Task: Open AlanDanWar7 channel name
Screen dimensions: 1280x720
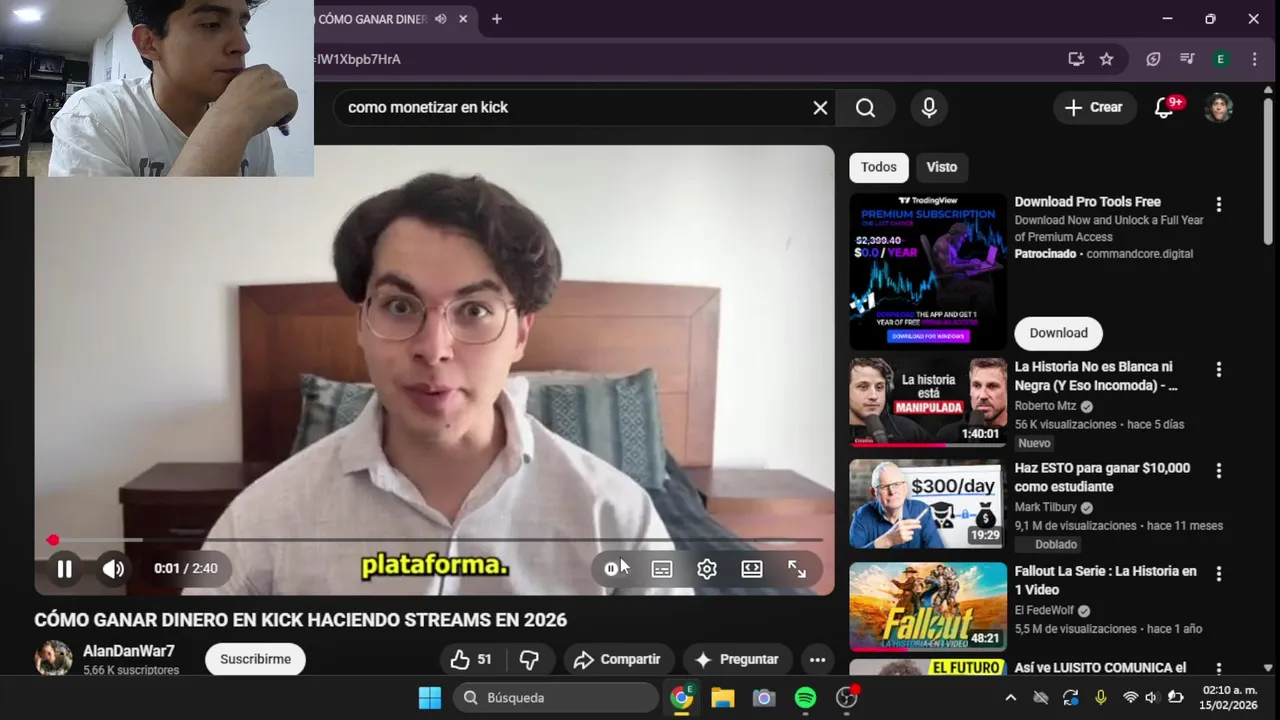Action: pos(129,651)
